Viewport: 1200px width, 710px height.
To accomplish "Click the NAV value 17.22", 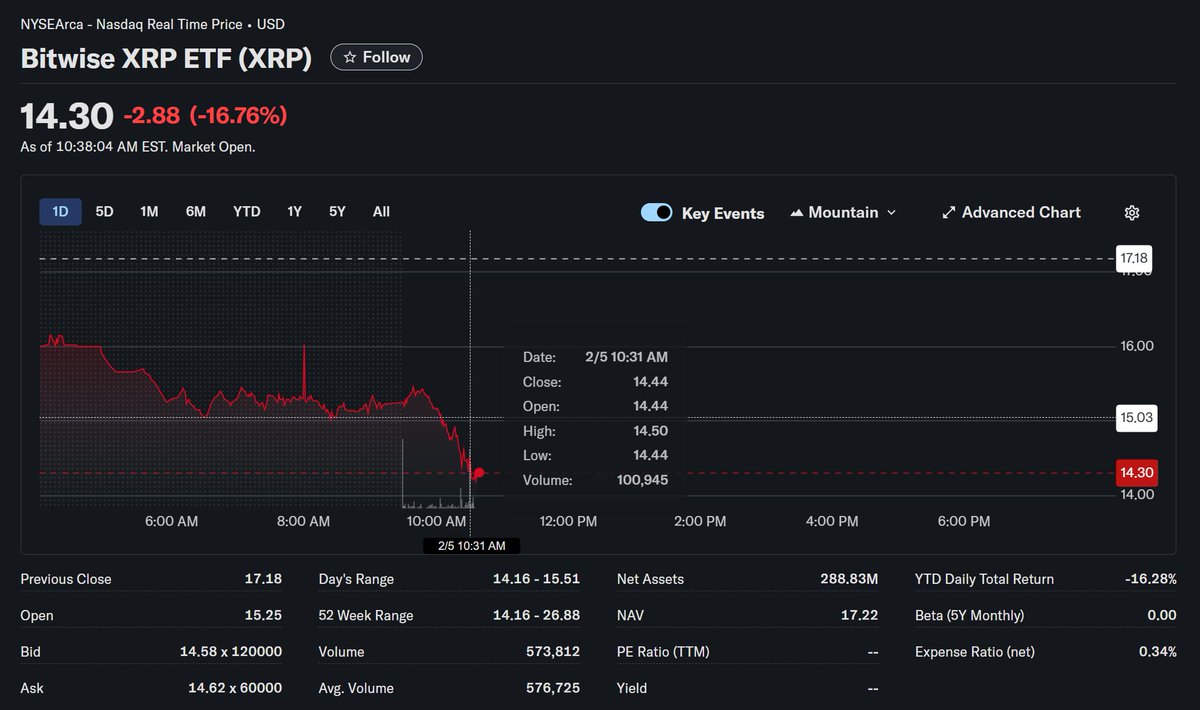I will (860, 615).
